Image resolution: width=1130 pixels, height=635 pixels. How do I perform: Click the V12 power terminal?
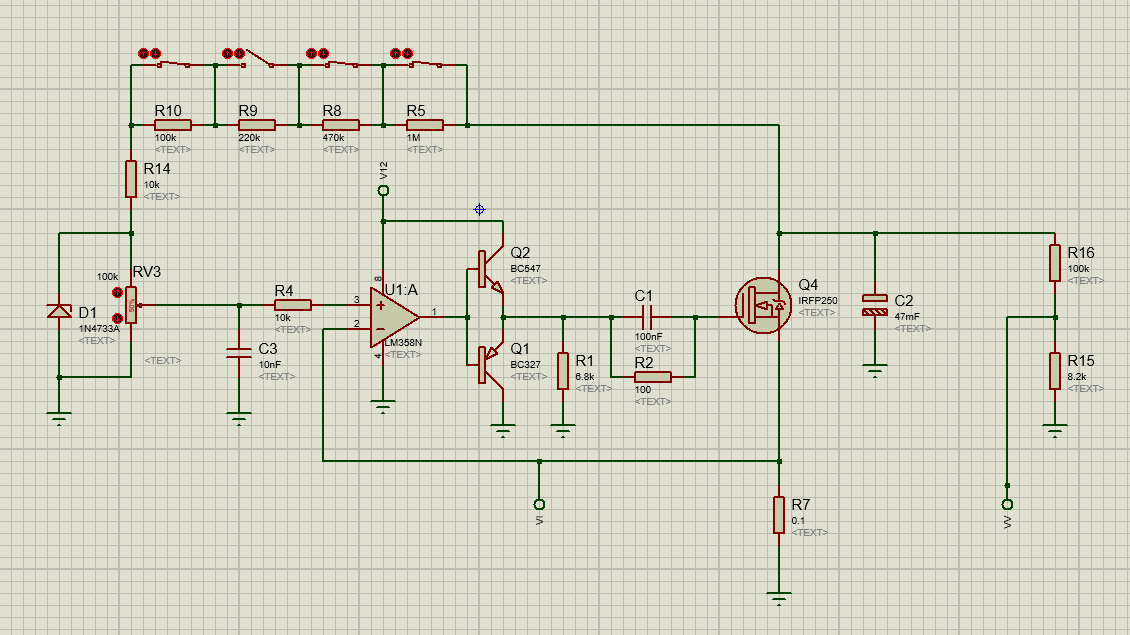382,190
